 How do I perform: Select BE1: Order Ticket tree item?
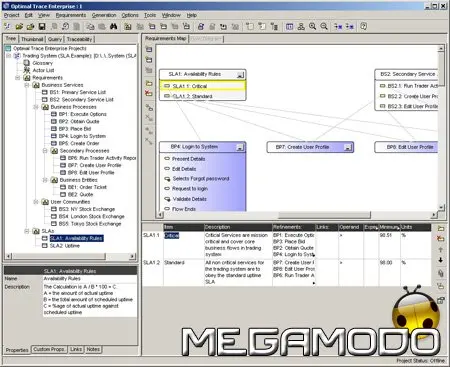click(x=87, y=187)
